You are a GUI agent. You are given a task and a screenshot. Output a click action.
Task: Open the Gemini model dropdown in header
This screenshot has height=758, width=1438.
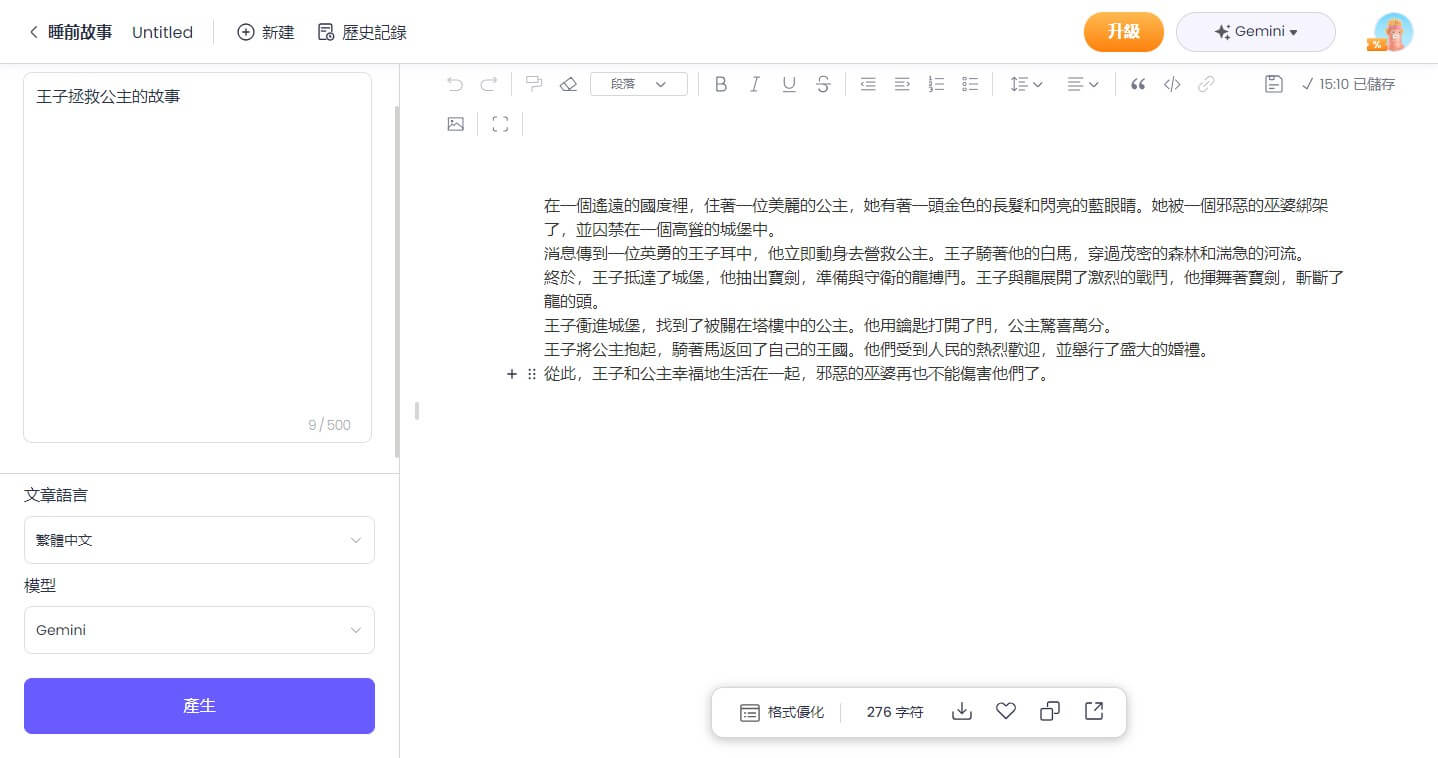1256,32
